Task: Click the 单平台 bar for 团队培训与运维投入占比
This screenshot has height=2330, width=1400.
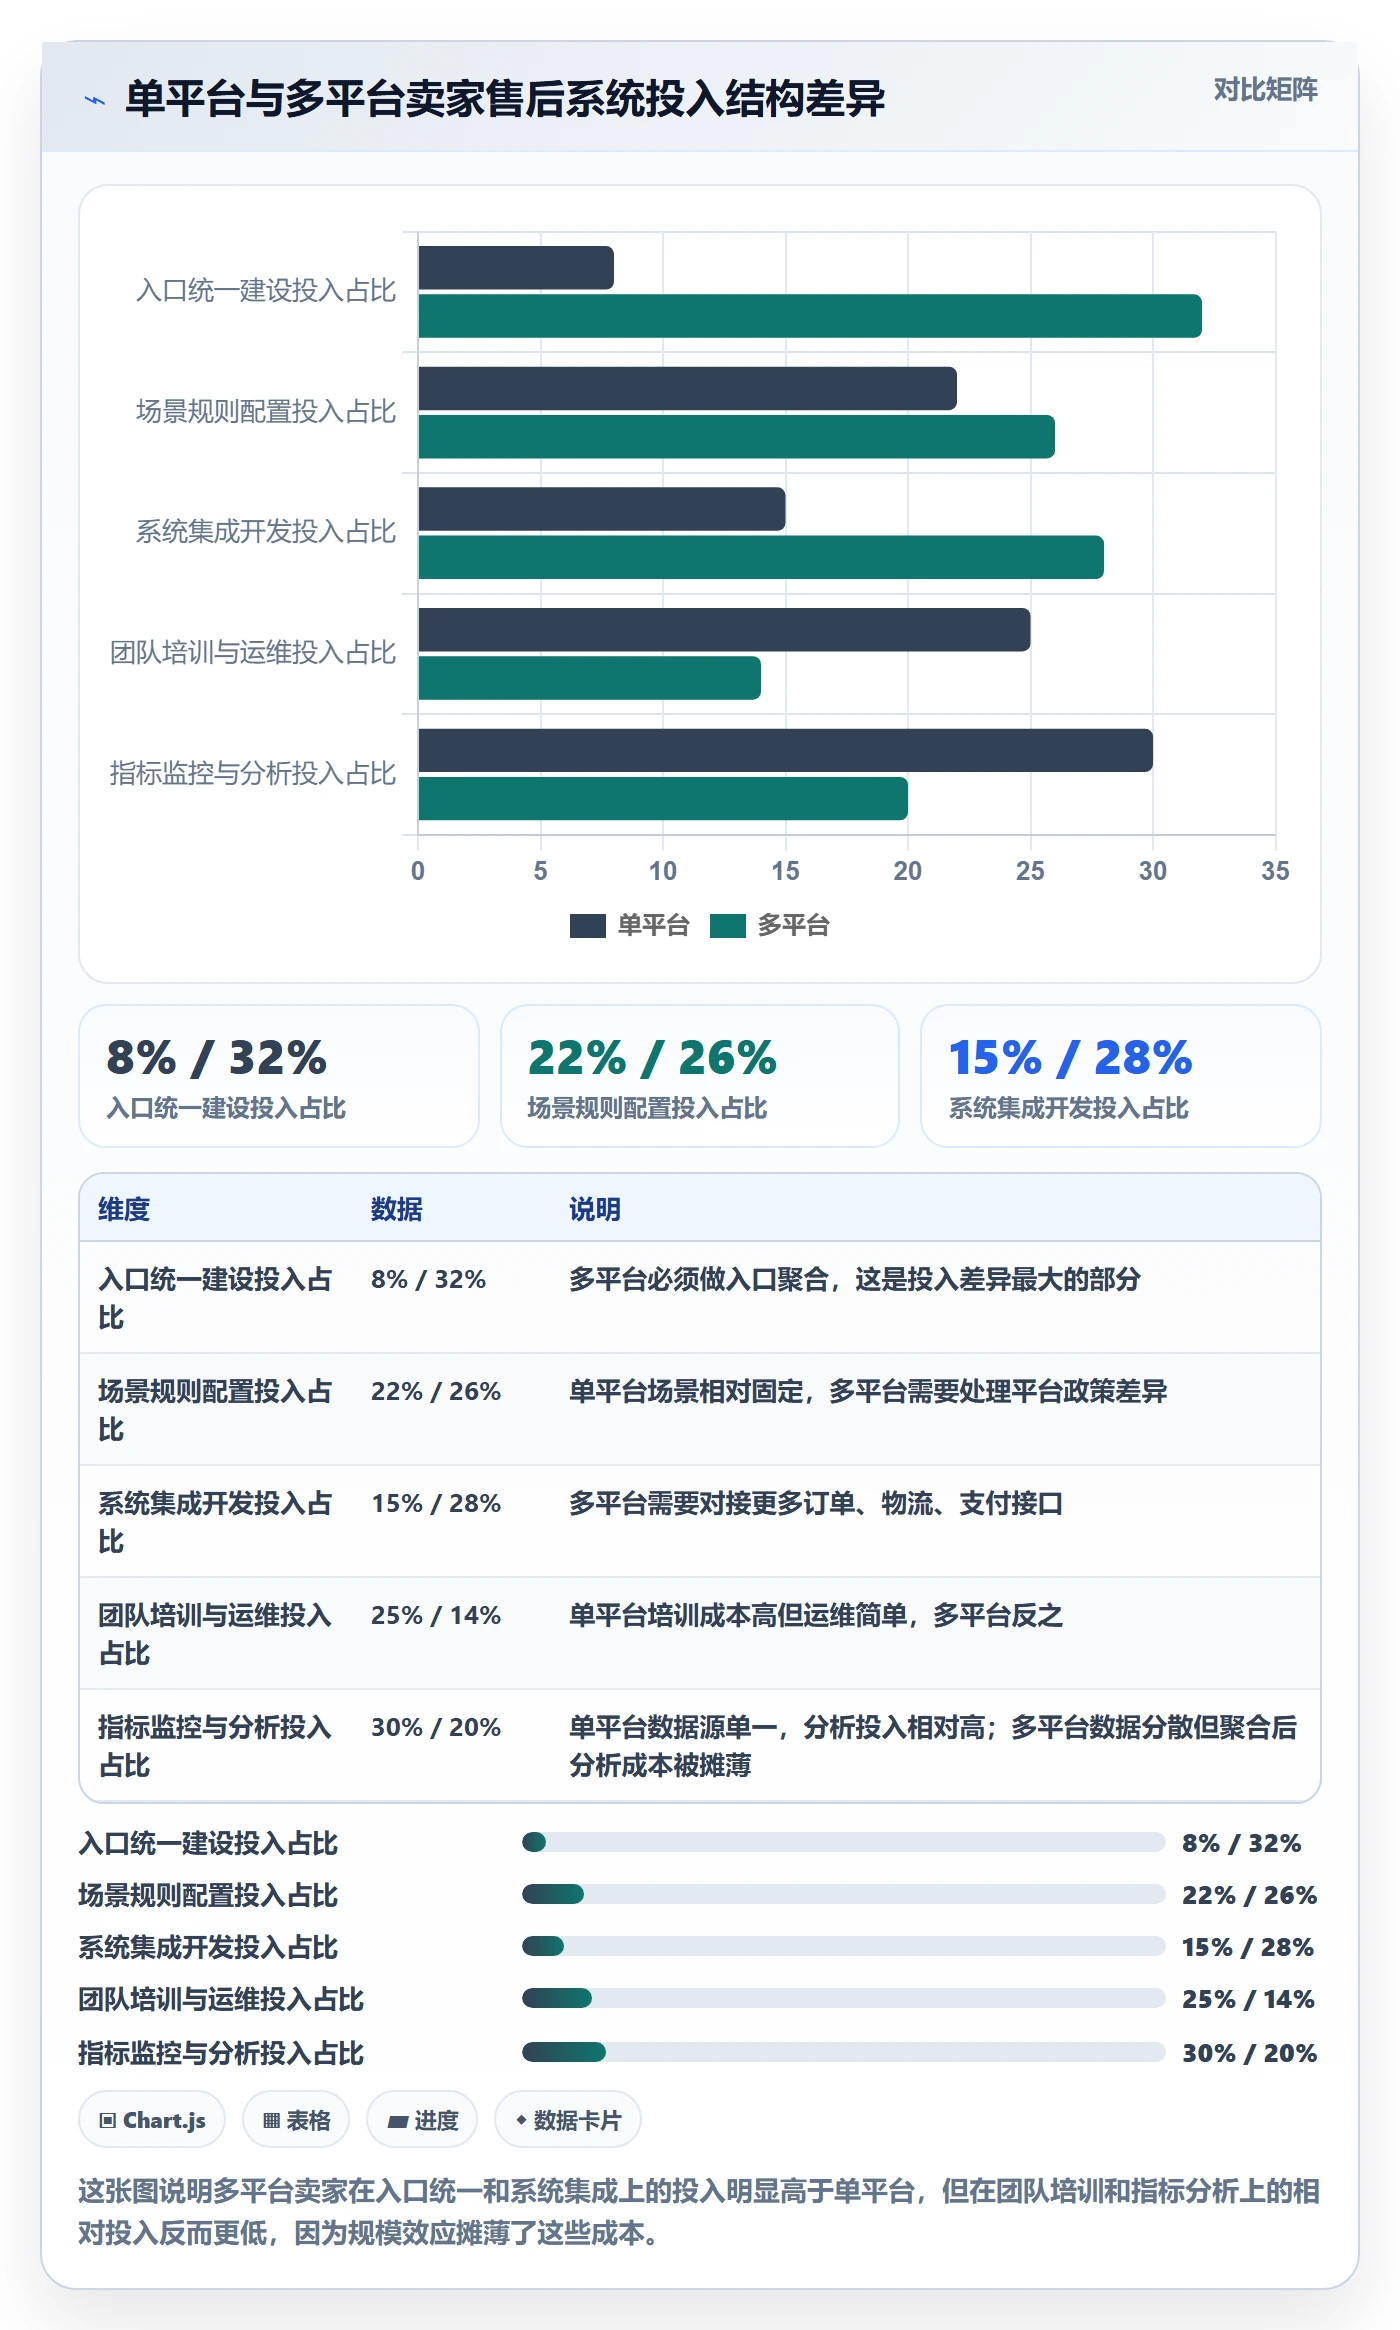Action: coord(724,630)
